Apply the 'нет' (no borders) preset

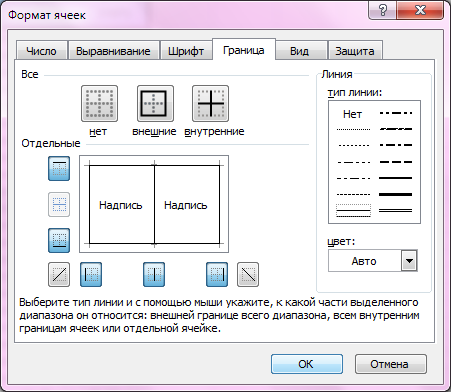coord(99,103)
